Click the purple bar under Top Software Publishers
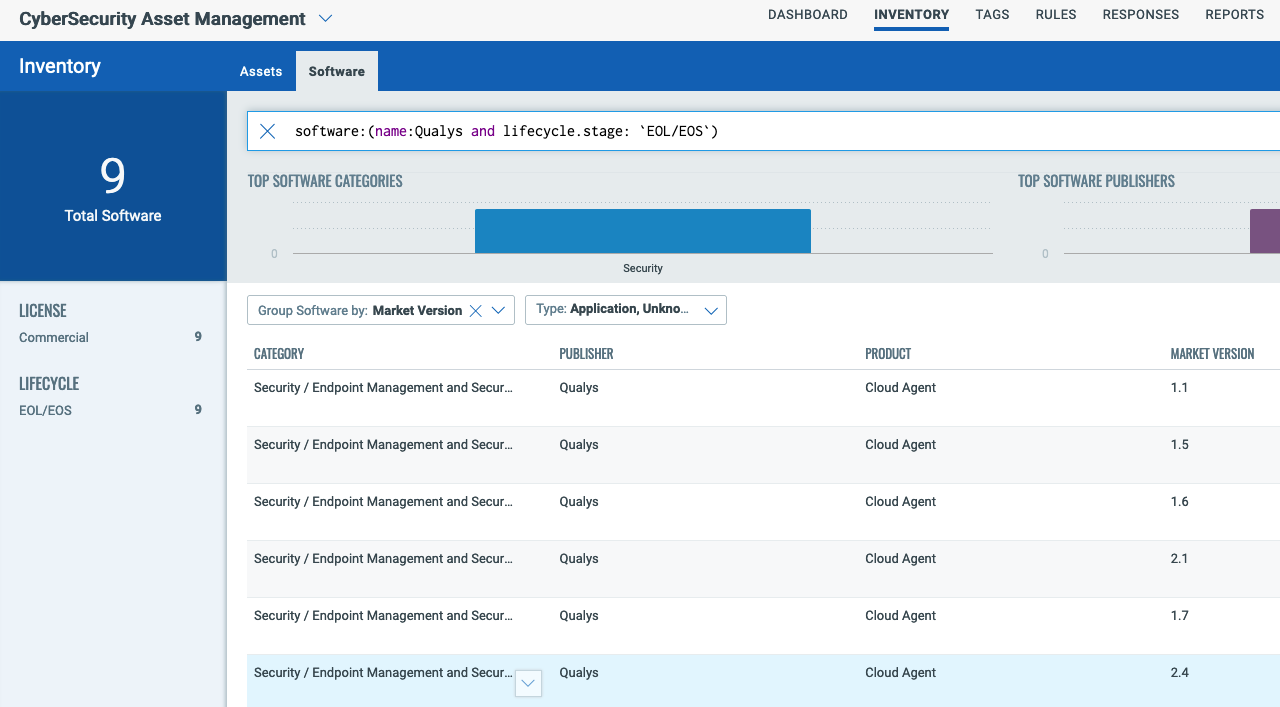This screenshot has height=707, width=1280. point(1266,230)
